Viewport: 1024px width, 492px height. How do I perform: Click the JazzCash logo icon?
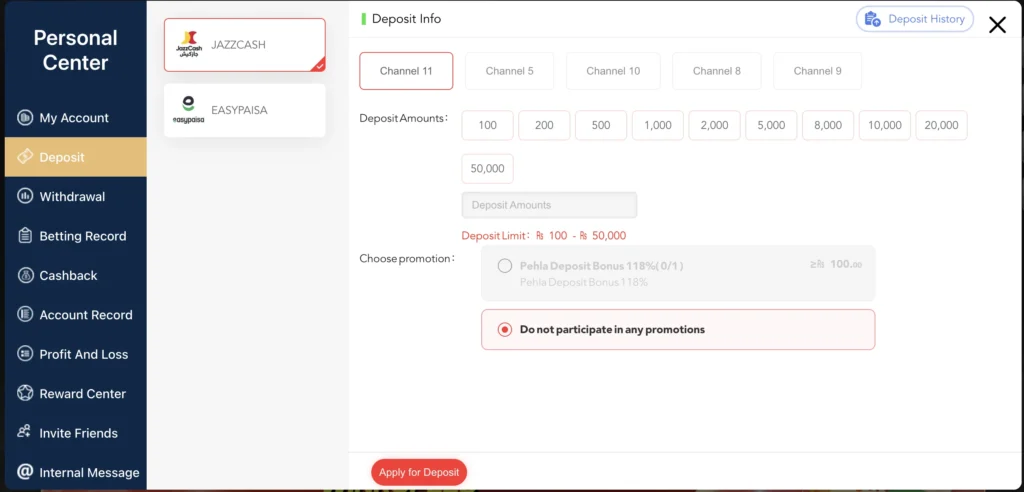pyautogui.click(x=189, y=44)
